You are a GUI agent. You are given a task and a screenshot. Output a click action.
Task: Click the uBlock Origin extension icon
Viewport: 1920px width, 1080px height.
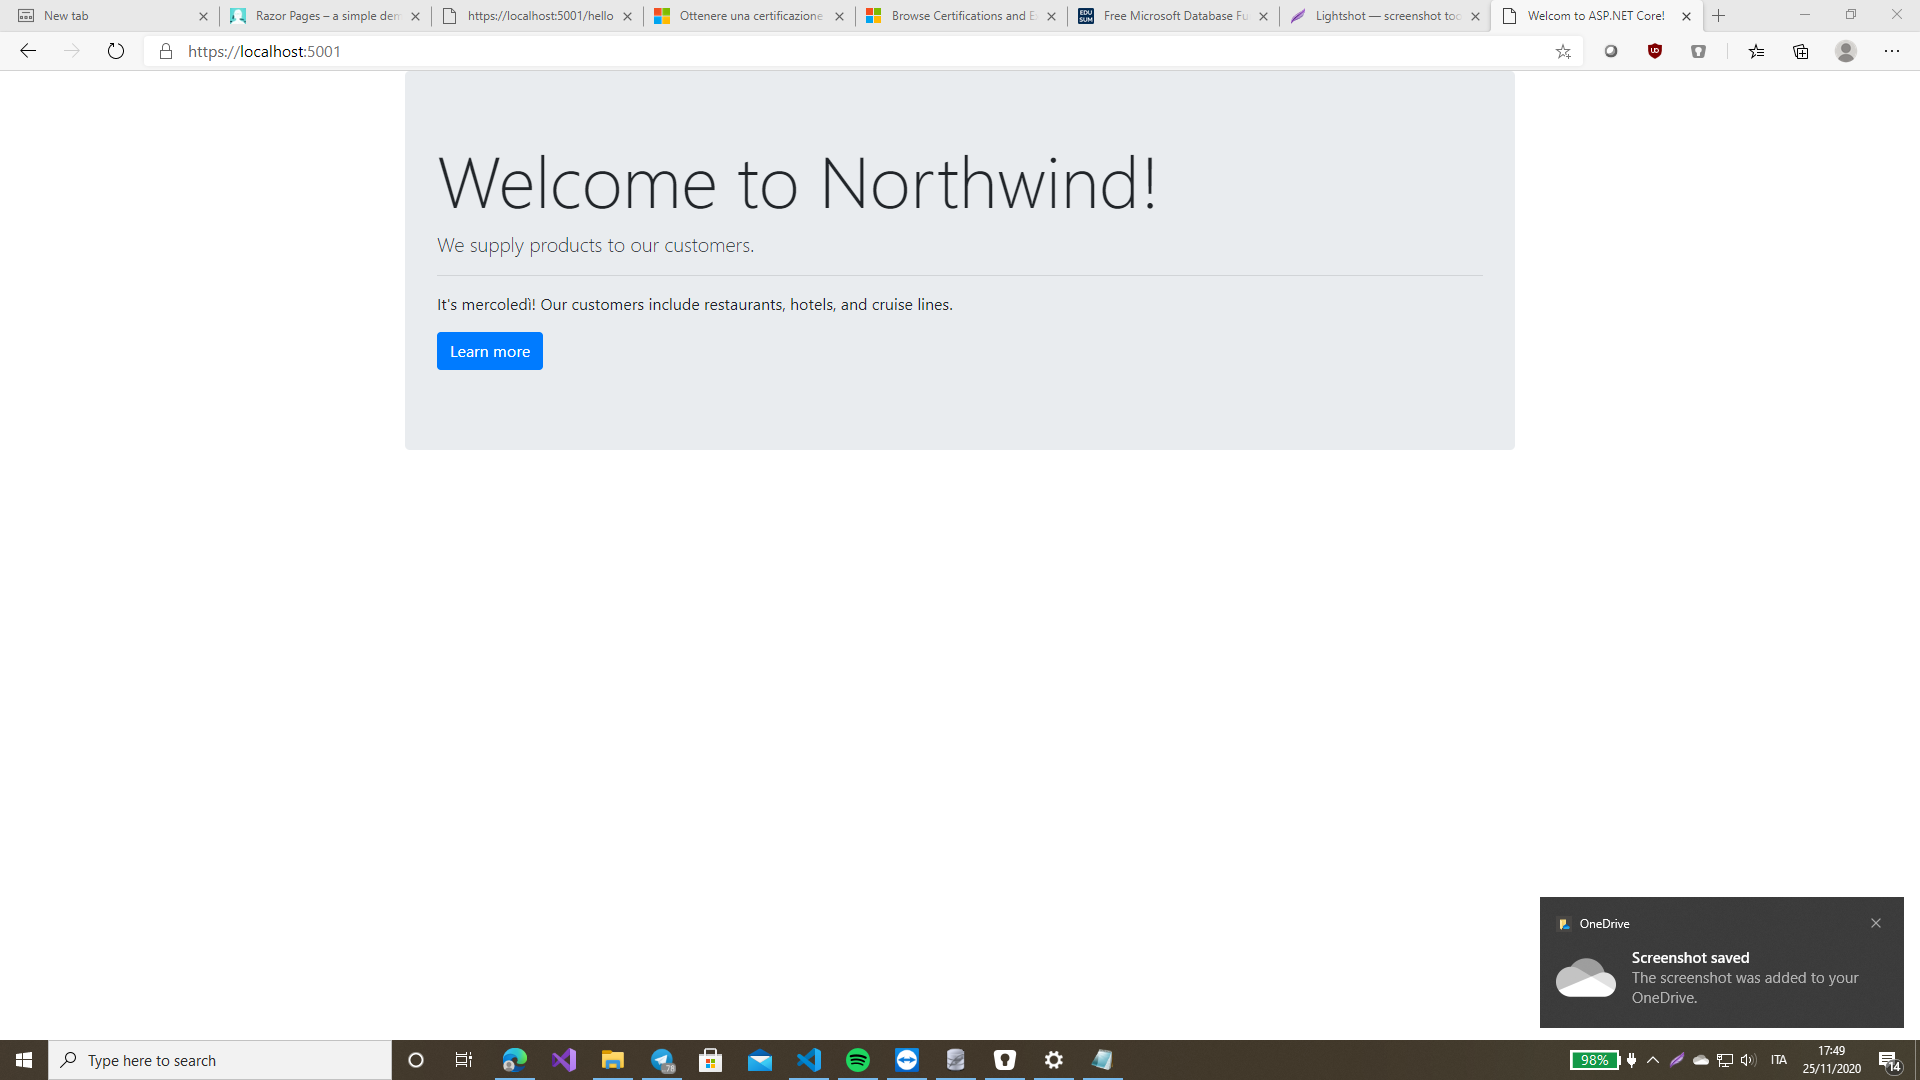pyautogui.click(x=1655, y=51)
